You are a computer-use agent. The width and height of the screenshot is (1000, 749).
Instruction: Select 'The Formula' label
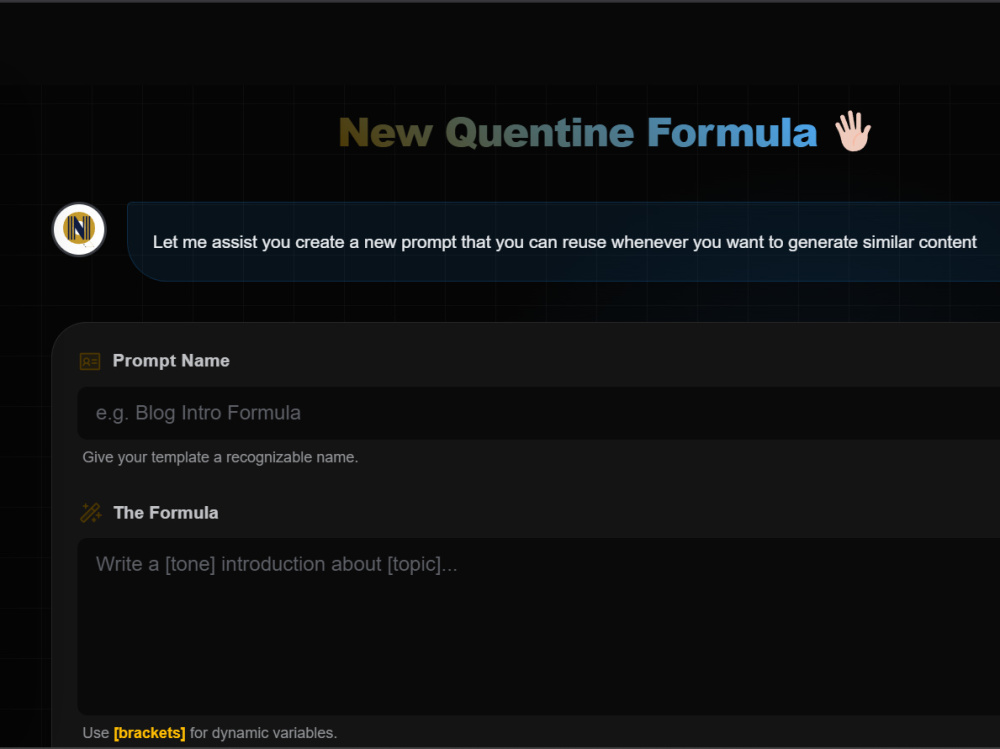166,513
